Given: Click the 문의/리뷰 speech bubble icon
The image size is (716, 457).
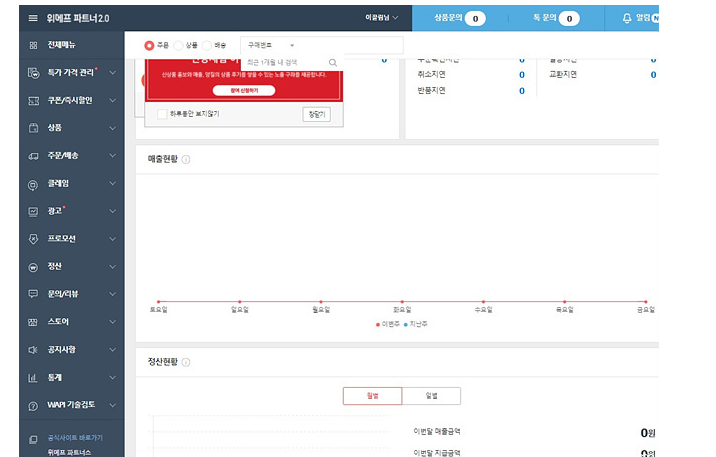Looking at the screenshot, I should (x=33, y=294).
